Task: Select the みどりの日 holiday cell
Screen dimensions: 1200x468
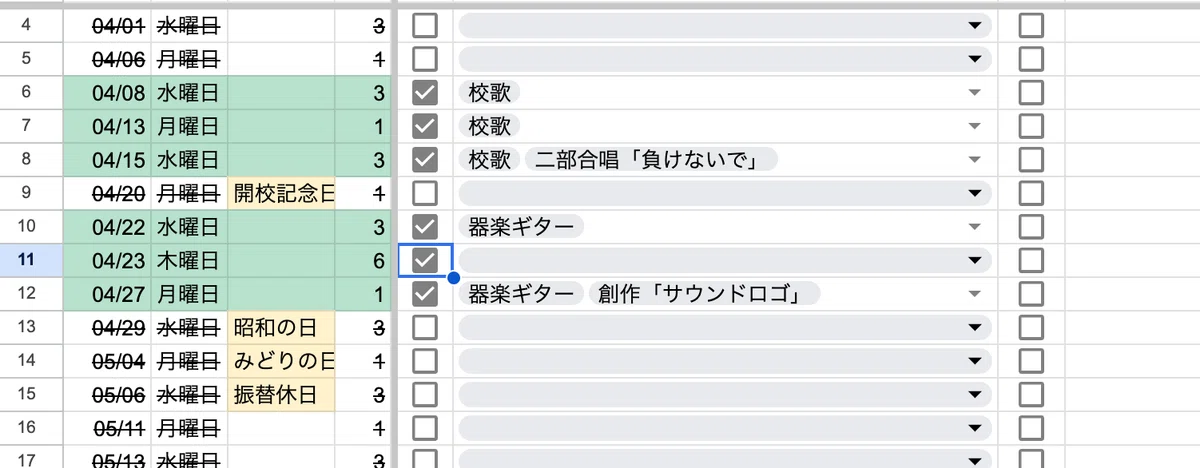Action: 283,360
